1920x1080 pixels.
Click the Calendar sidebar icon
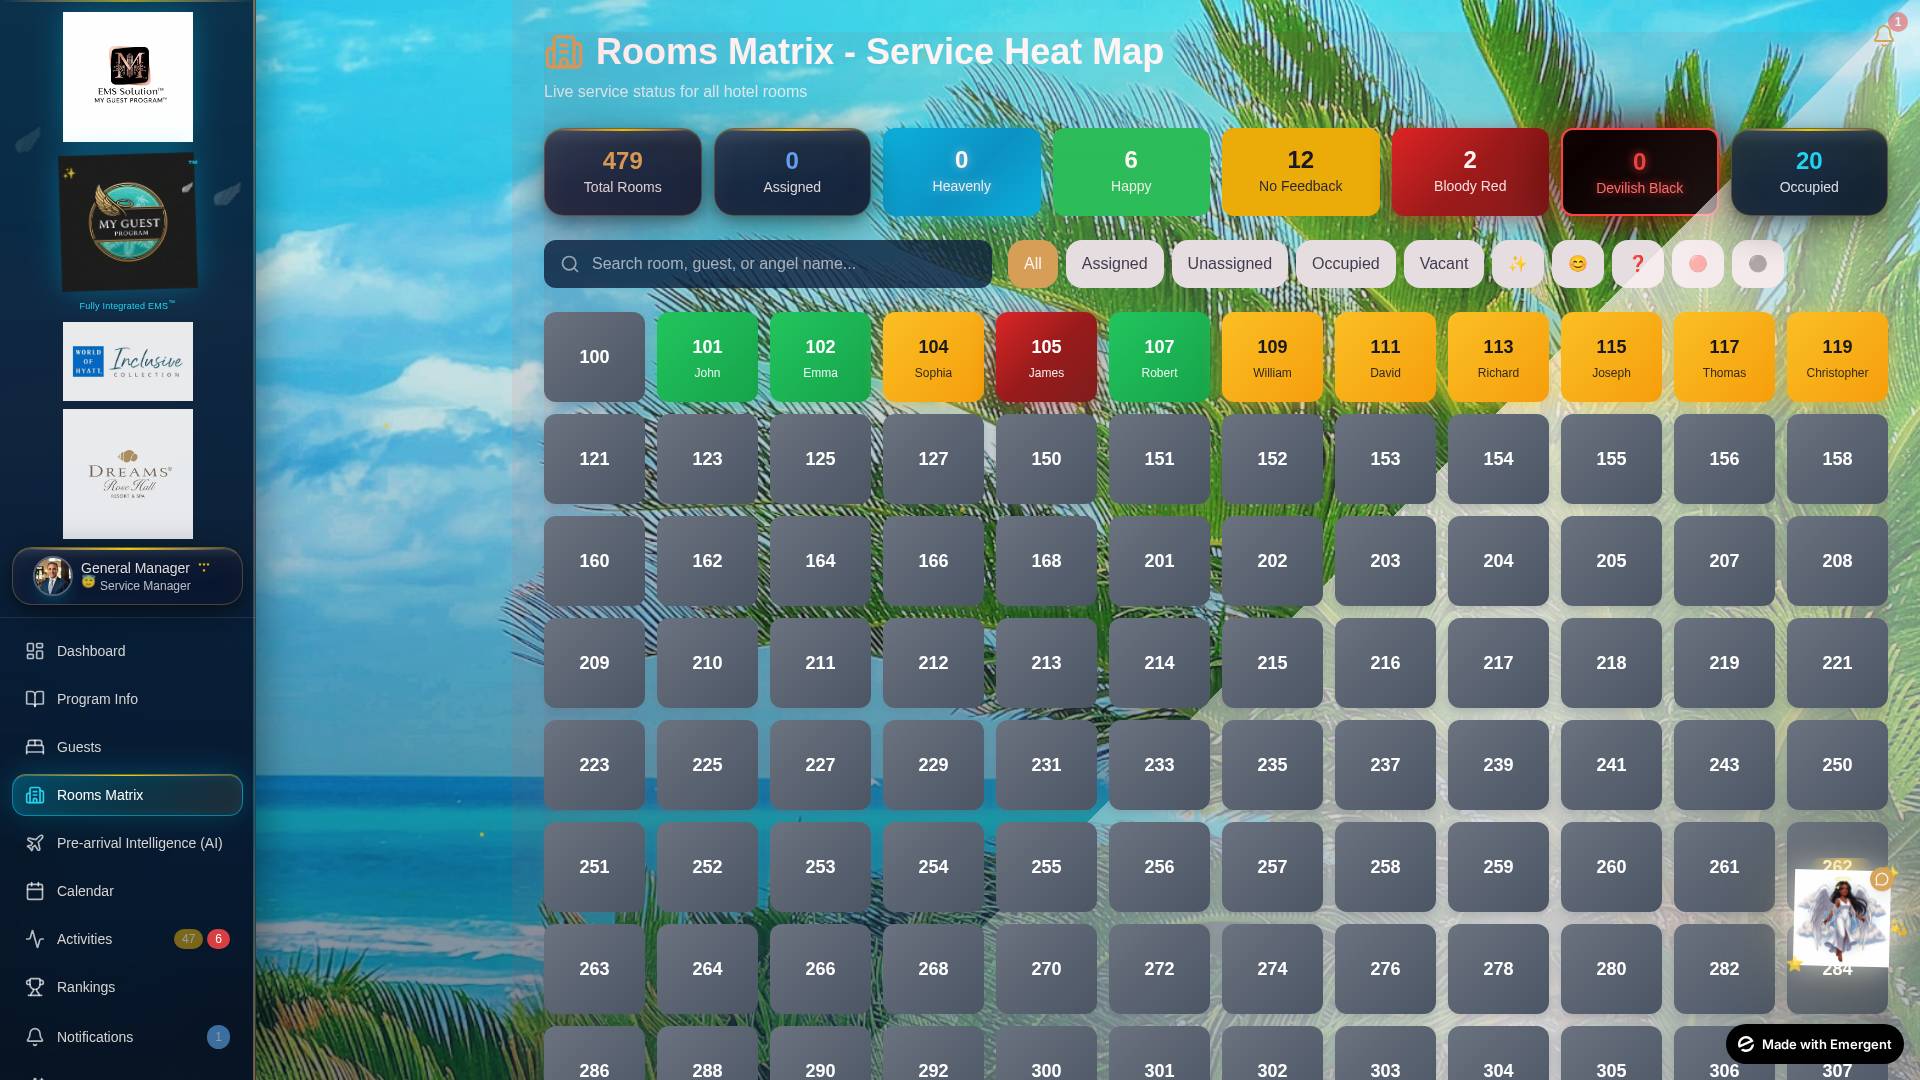pos(35,891)
